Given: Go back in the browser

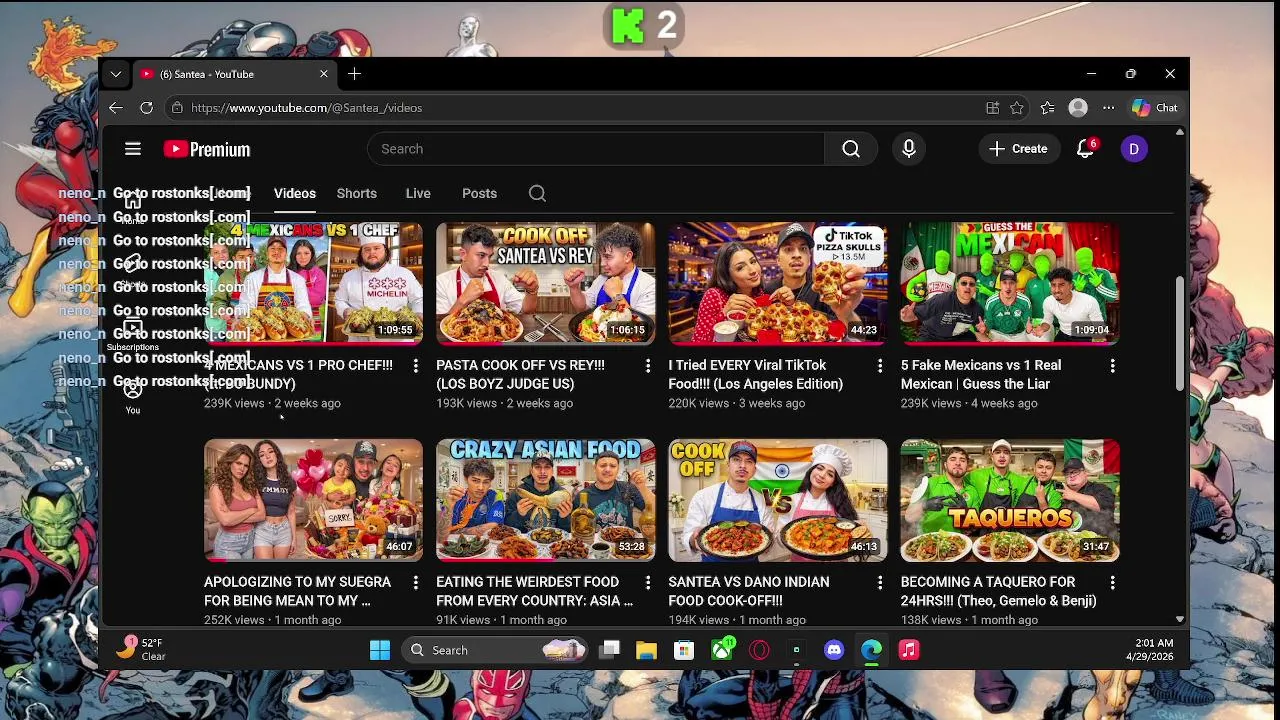Looking at the screenshot, I should [116, 108].
